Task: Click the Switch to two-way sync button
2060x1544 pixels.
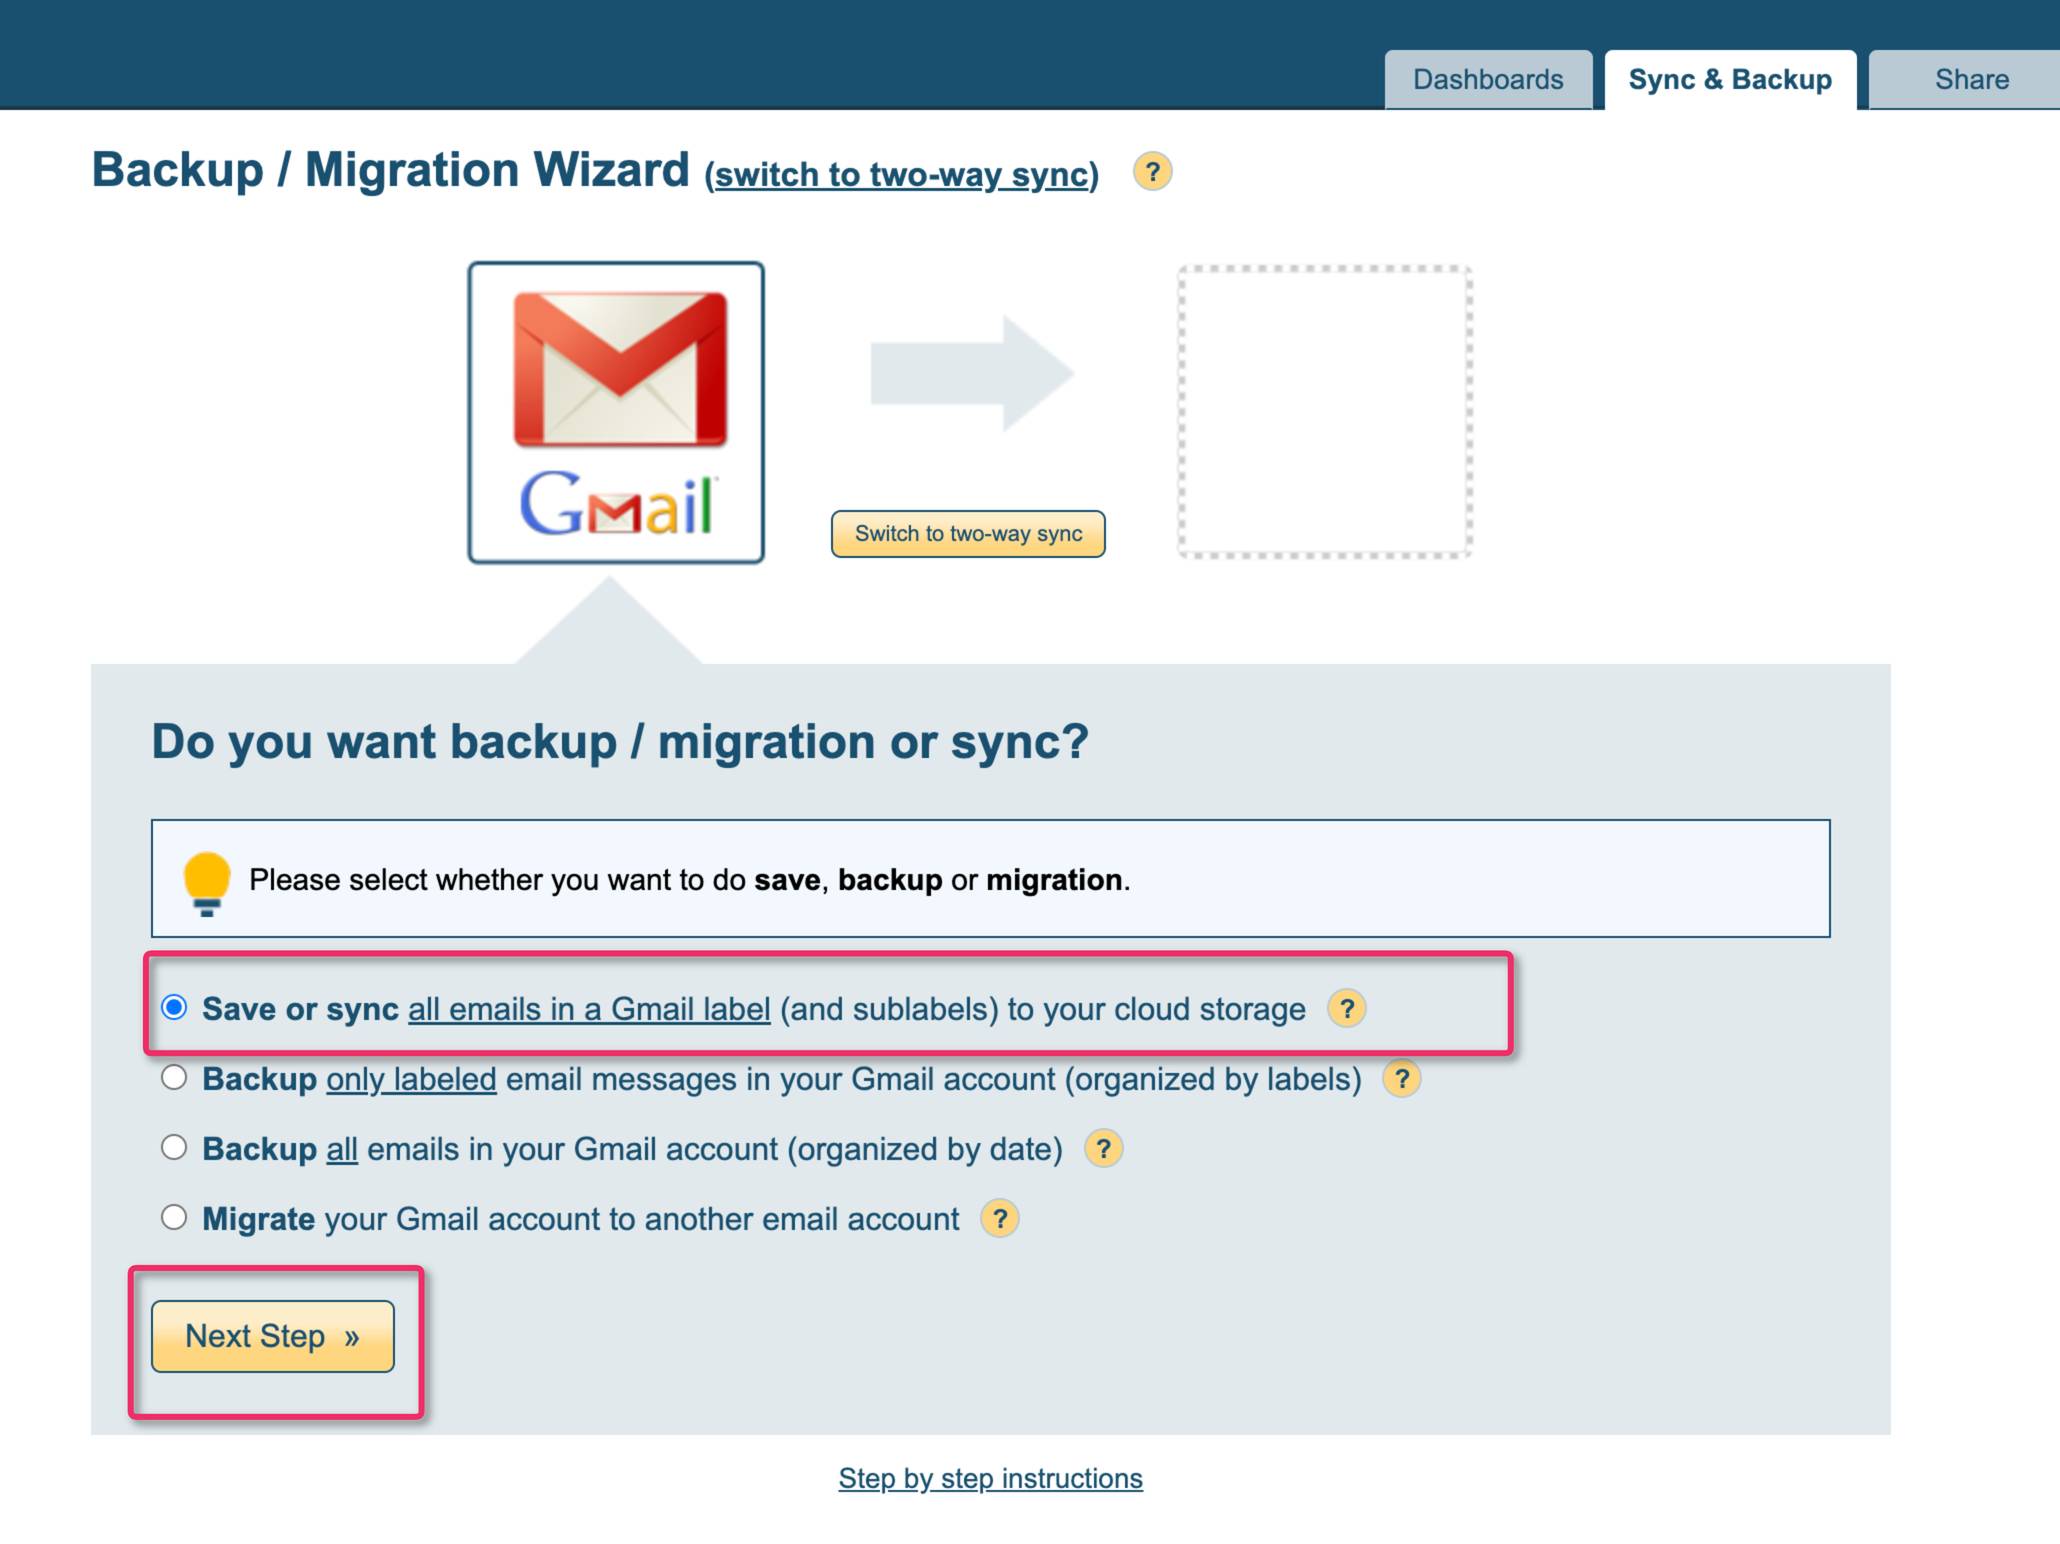Action: point(968,534)
